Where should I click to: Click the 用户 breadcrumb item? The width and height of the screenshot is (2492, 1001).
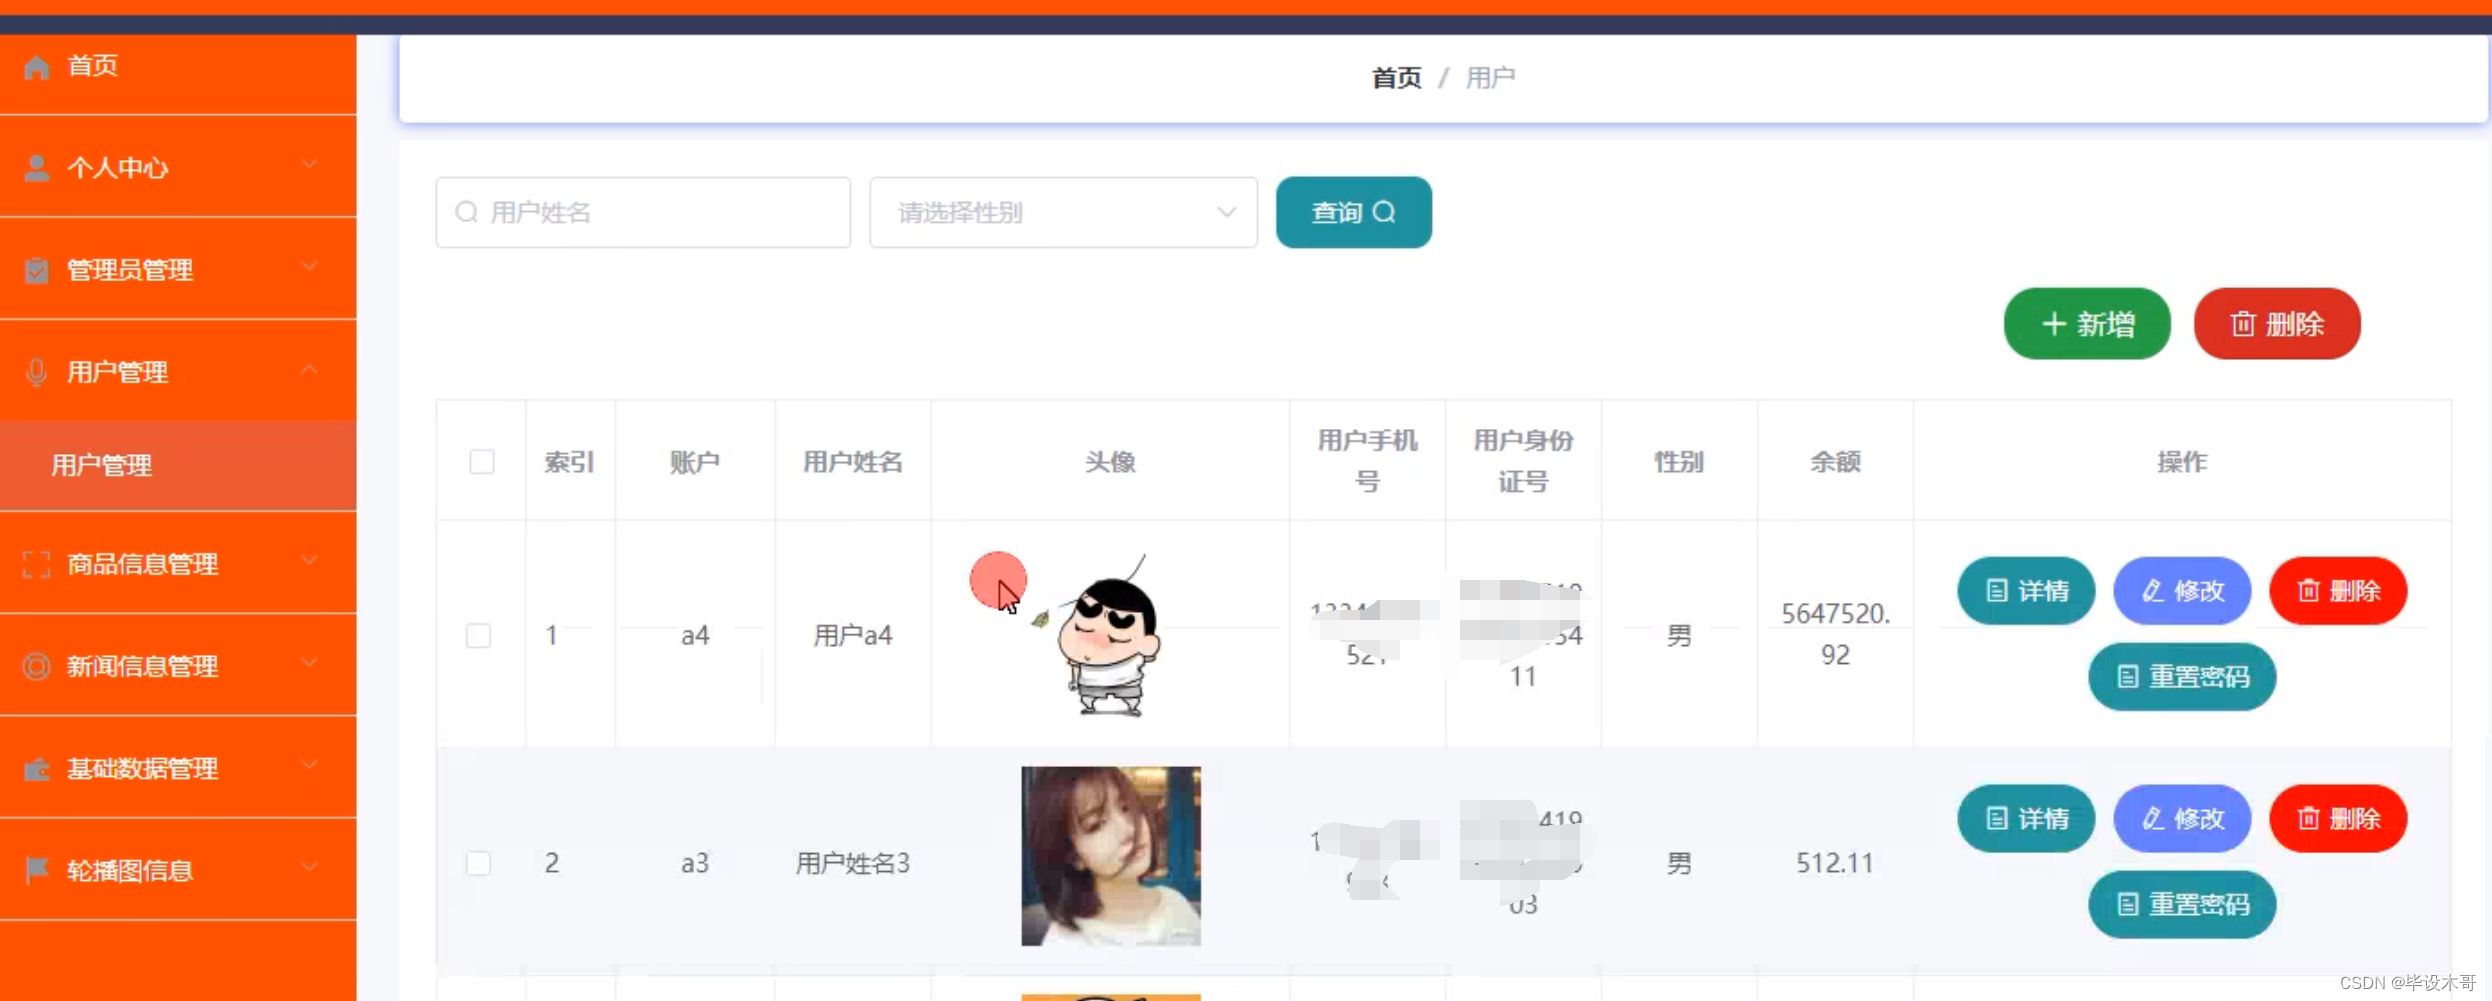(x=1490, y=78)
